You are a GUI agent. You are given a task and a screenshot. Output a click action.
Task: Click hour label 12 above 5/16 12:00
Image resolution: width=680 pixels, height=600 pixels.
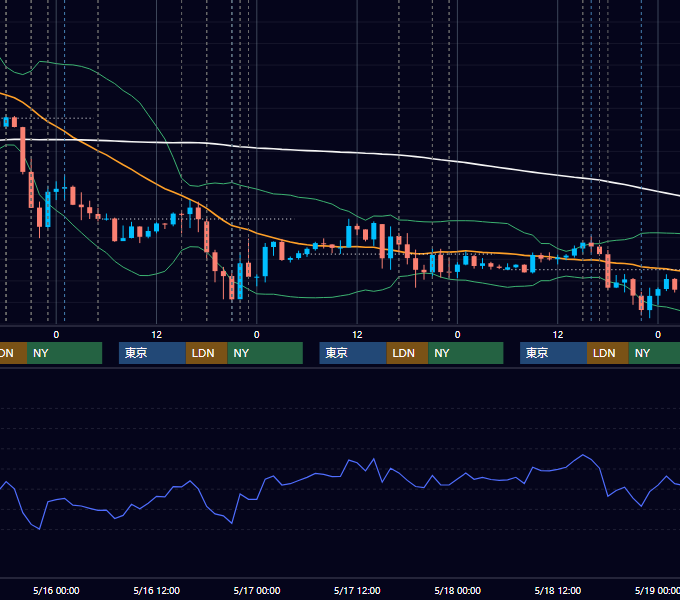(x=157, y=335)
